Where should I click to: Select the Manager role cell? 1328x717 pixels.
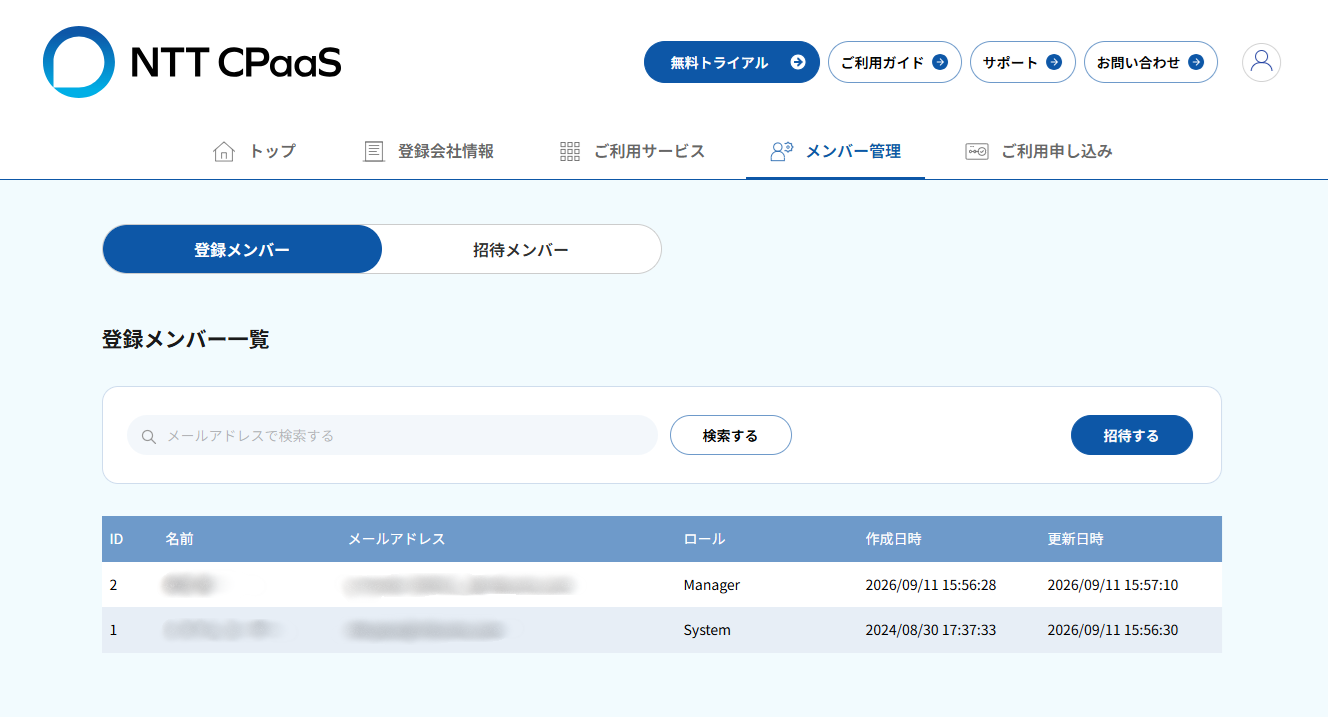coord(712,585)
